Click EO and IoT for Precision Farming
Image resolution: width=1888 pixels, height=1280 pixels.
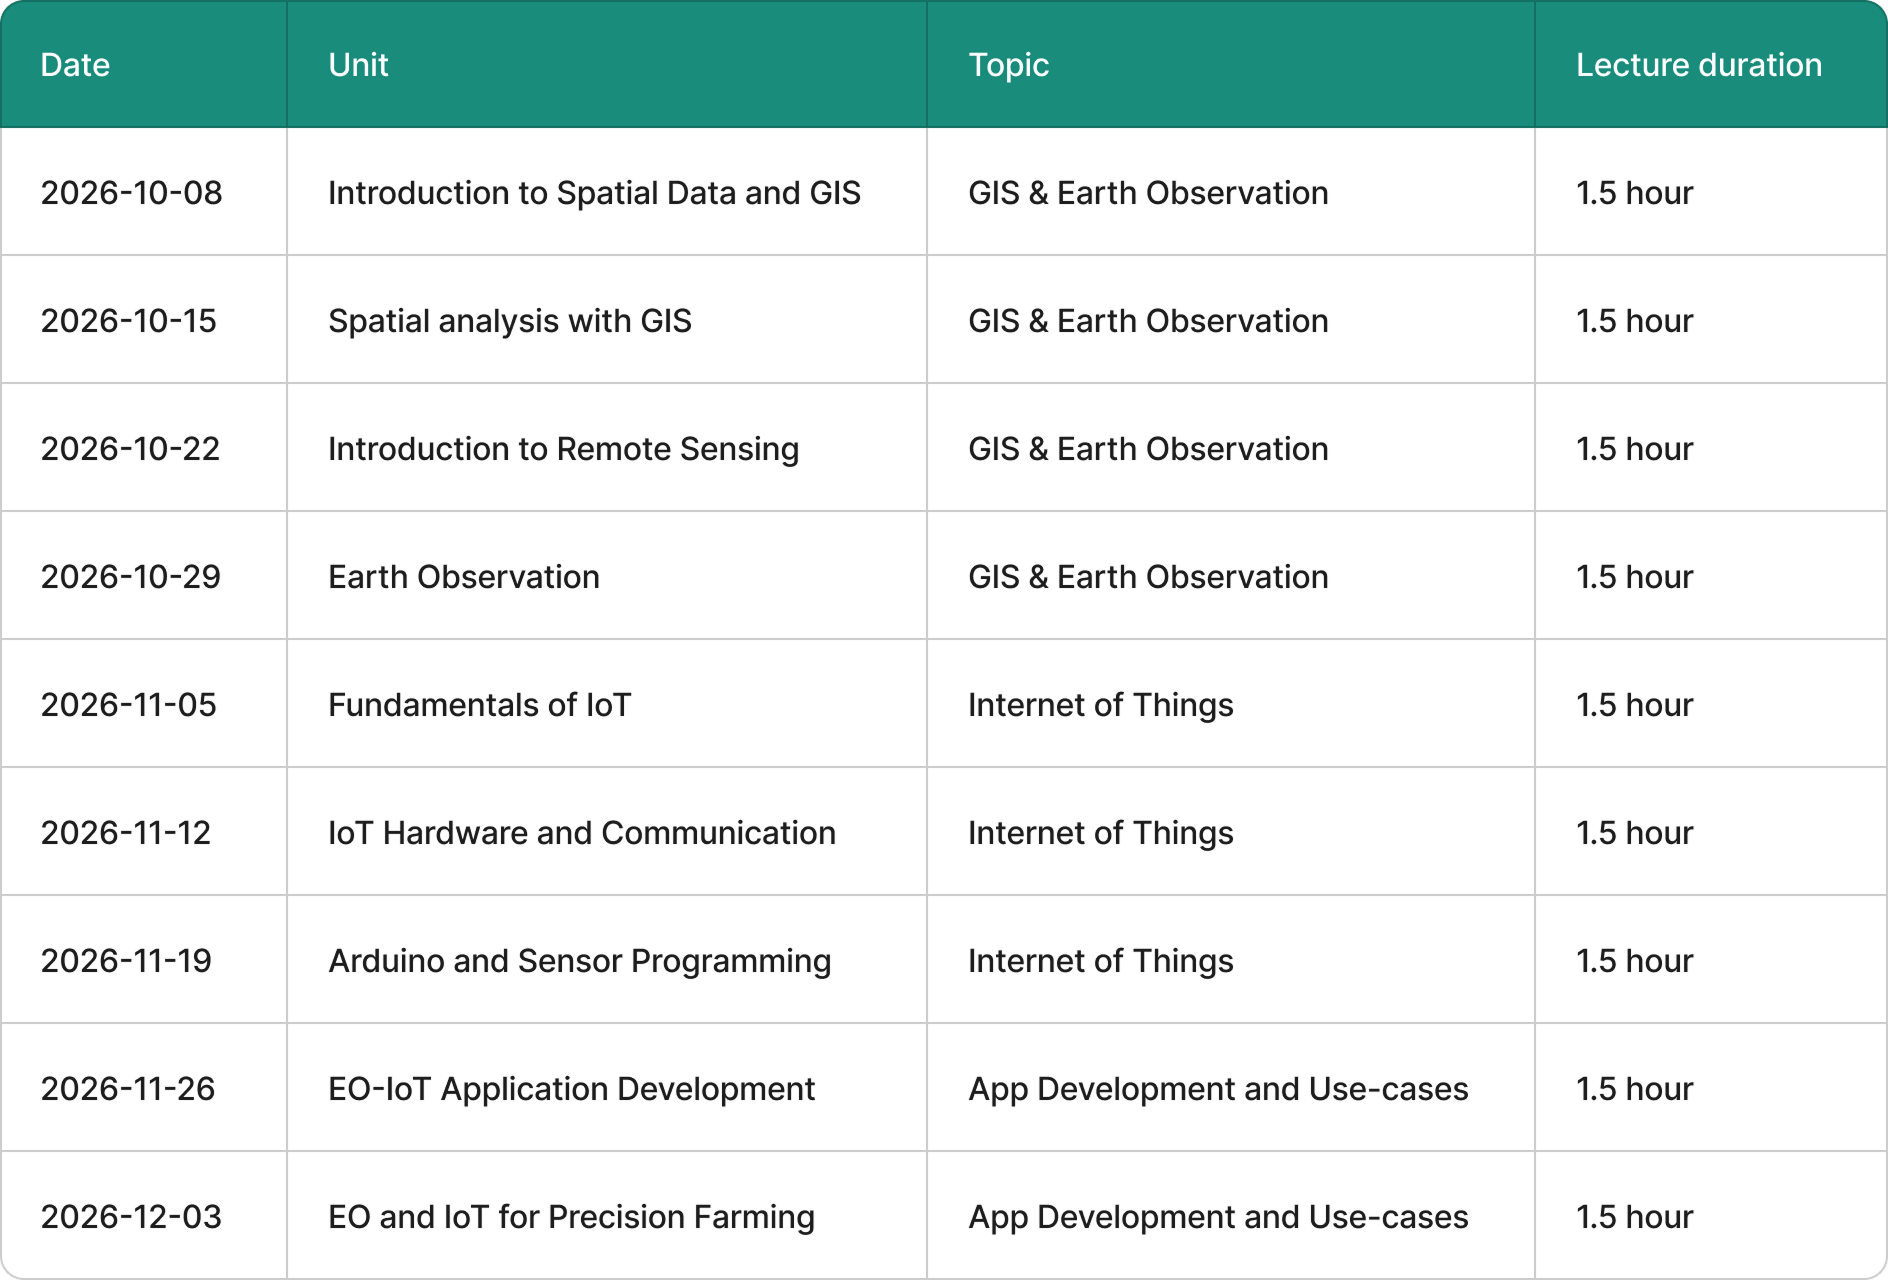[x=572, y=1217]
